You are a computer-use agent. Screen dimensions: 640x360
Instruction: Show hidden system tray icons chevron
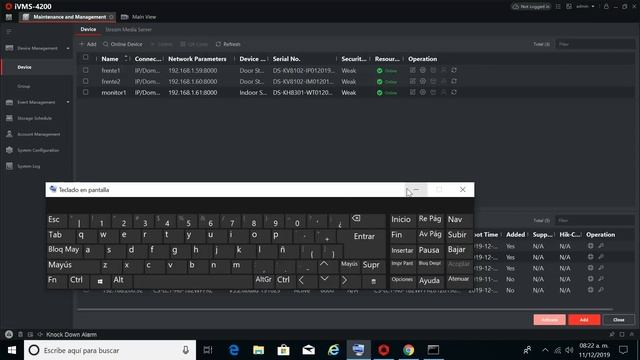545,350
